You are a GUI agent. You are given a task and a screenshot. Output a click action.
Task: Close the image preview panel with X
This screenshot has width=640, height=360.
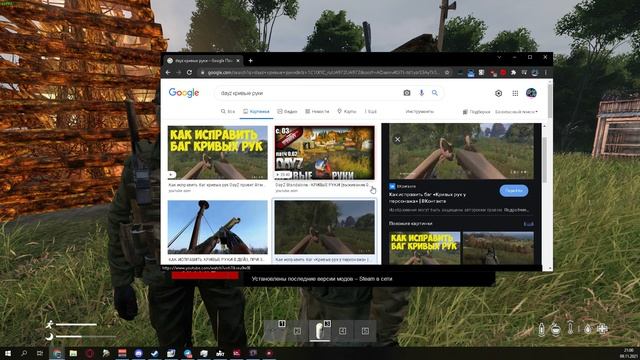click(x=397, y=139)
